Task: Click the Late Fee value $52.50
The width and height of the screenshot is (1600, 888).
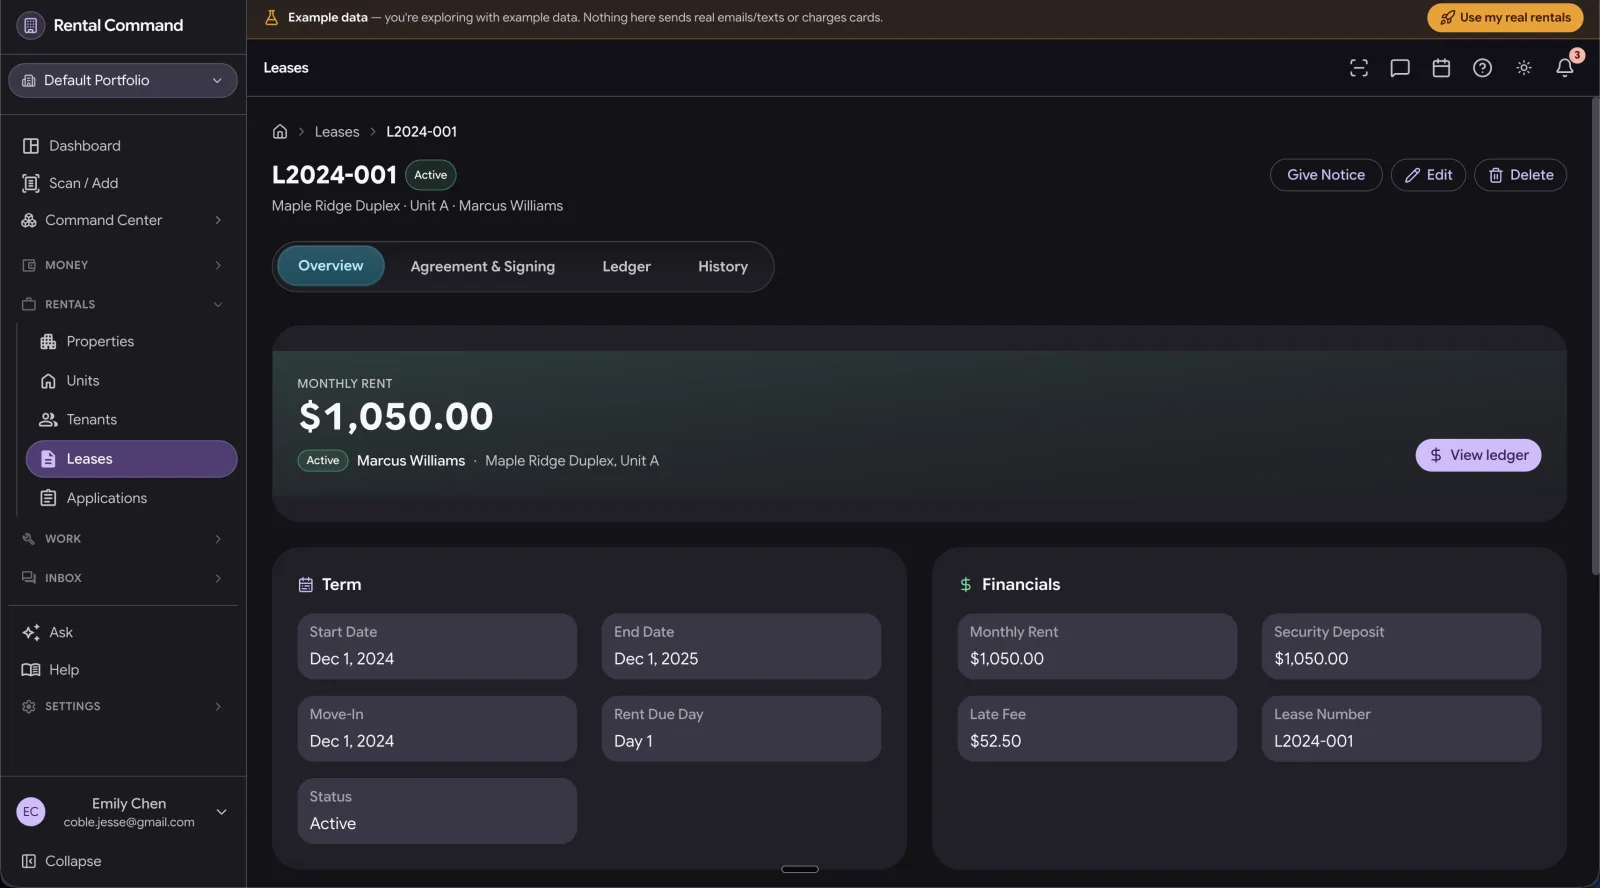Action: click(995, 741)
